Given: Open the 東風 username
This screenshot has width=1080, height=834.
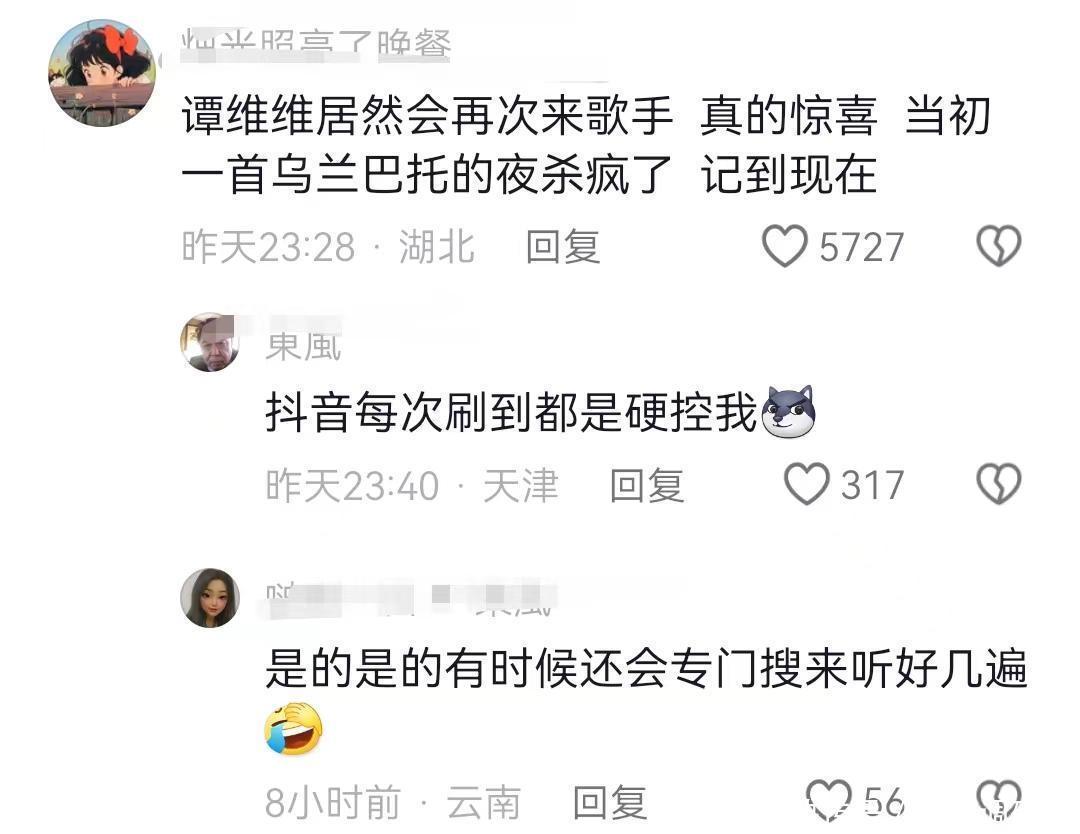Looking at the screenshot, I should pyautogui.click(x=303, y=346).
